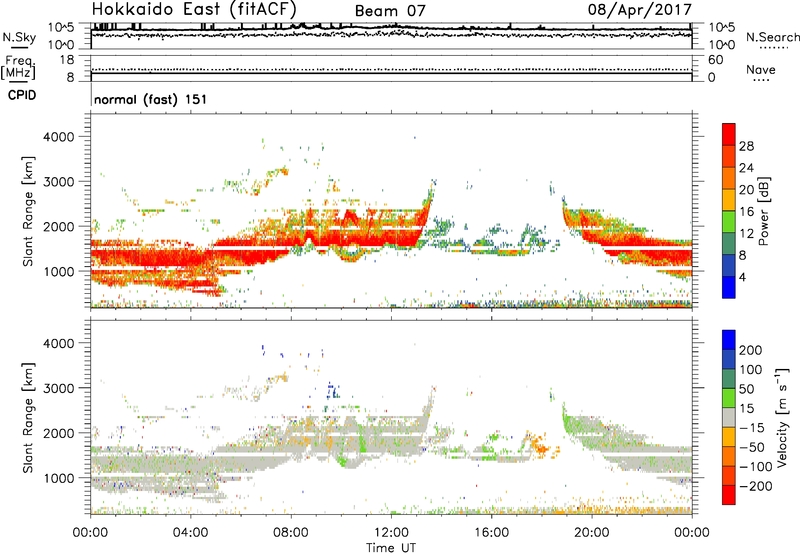Click the '60' Nave axis value
This screenshot has width=800, height=554.
(715, 60)
